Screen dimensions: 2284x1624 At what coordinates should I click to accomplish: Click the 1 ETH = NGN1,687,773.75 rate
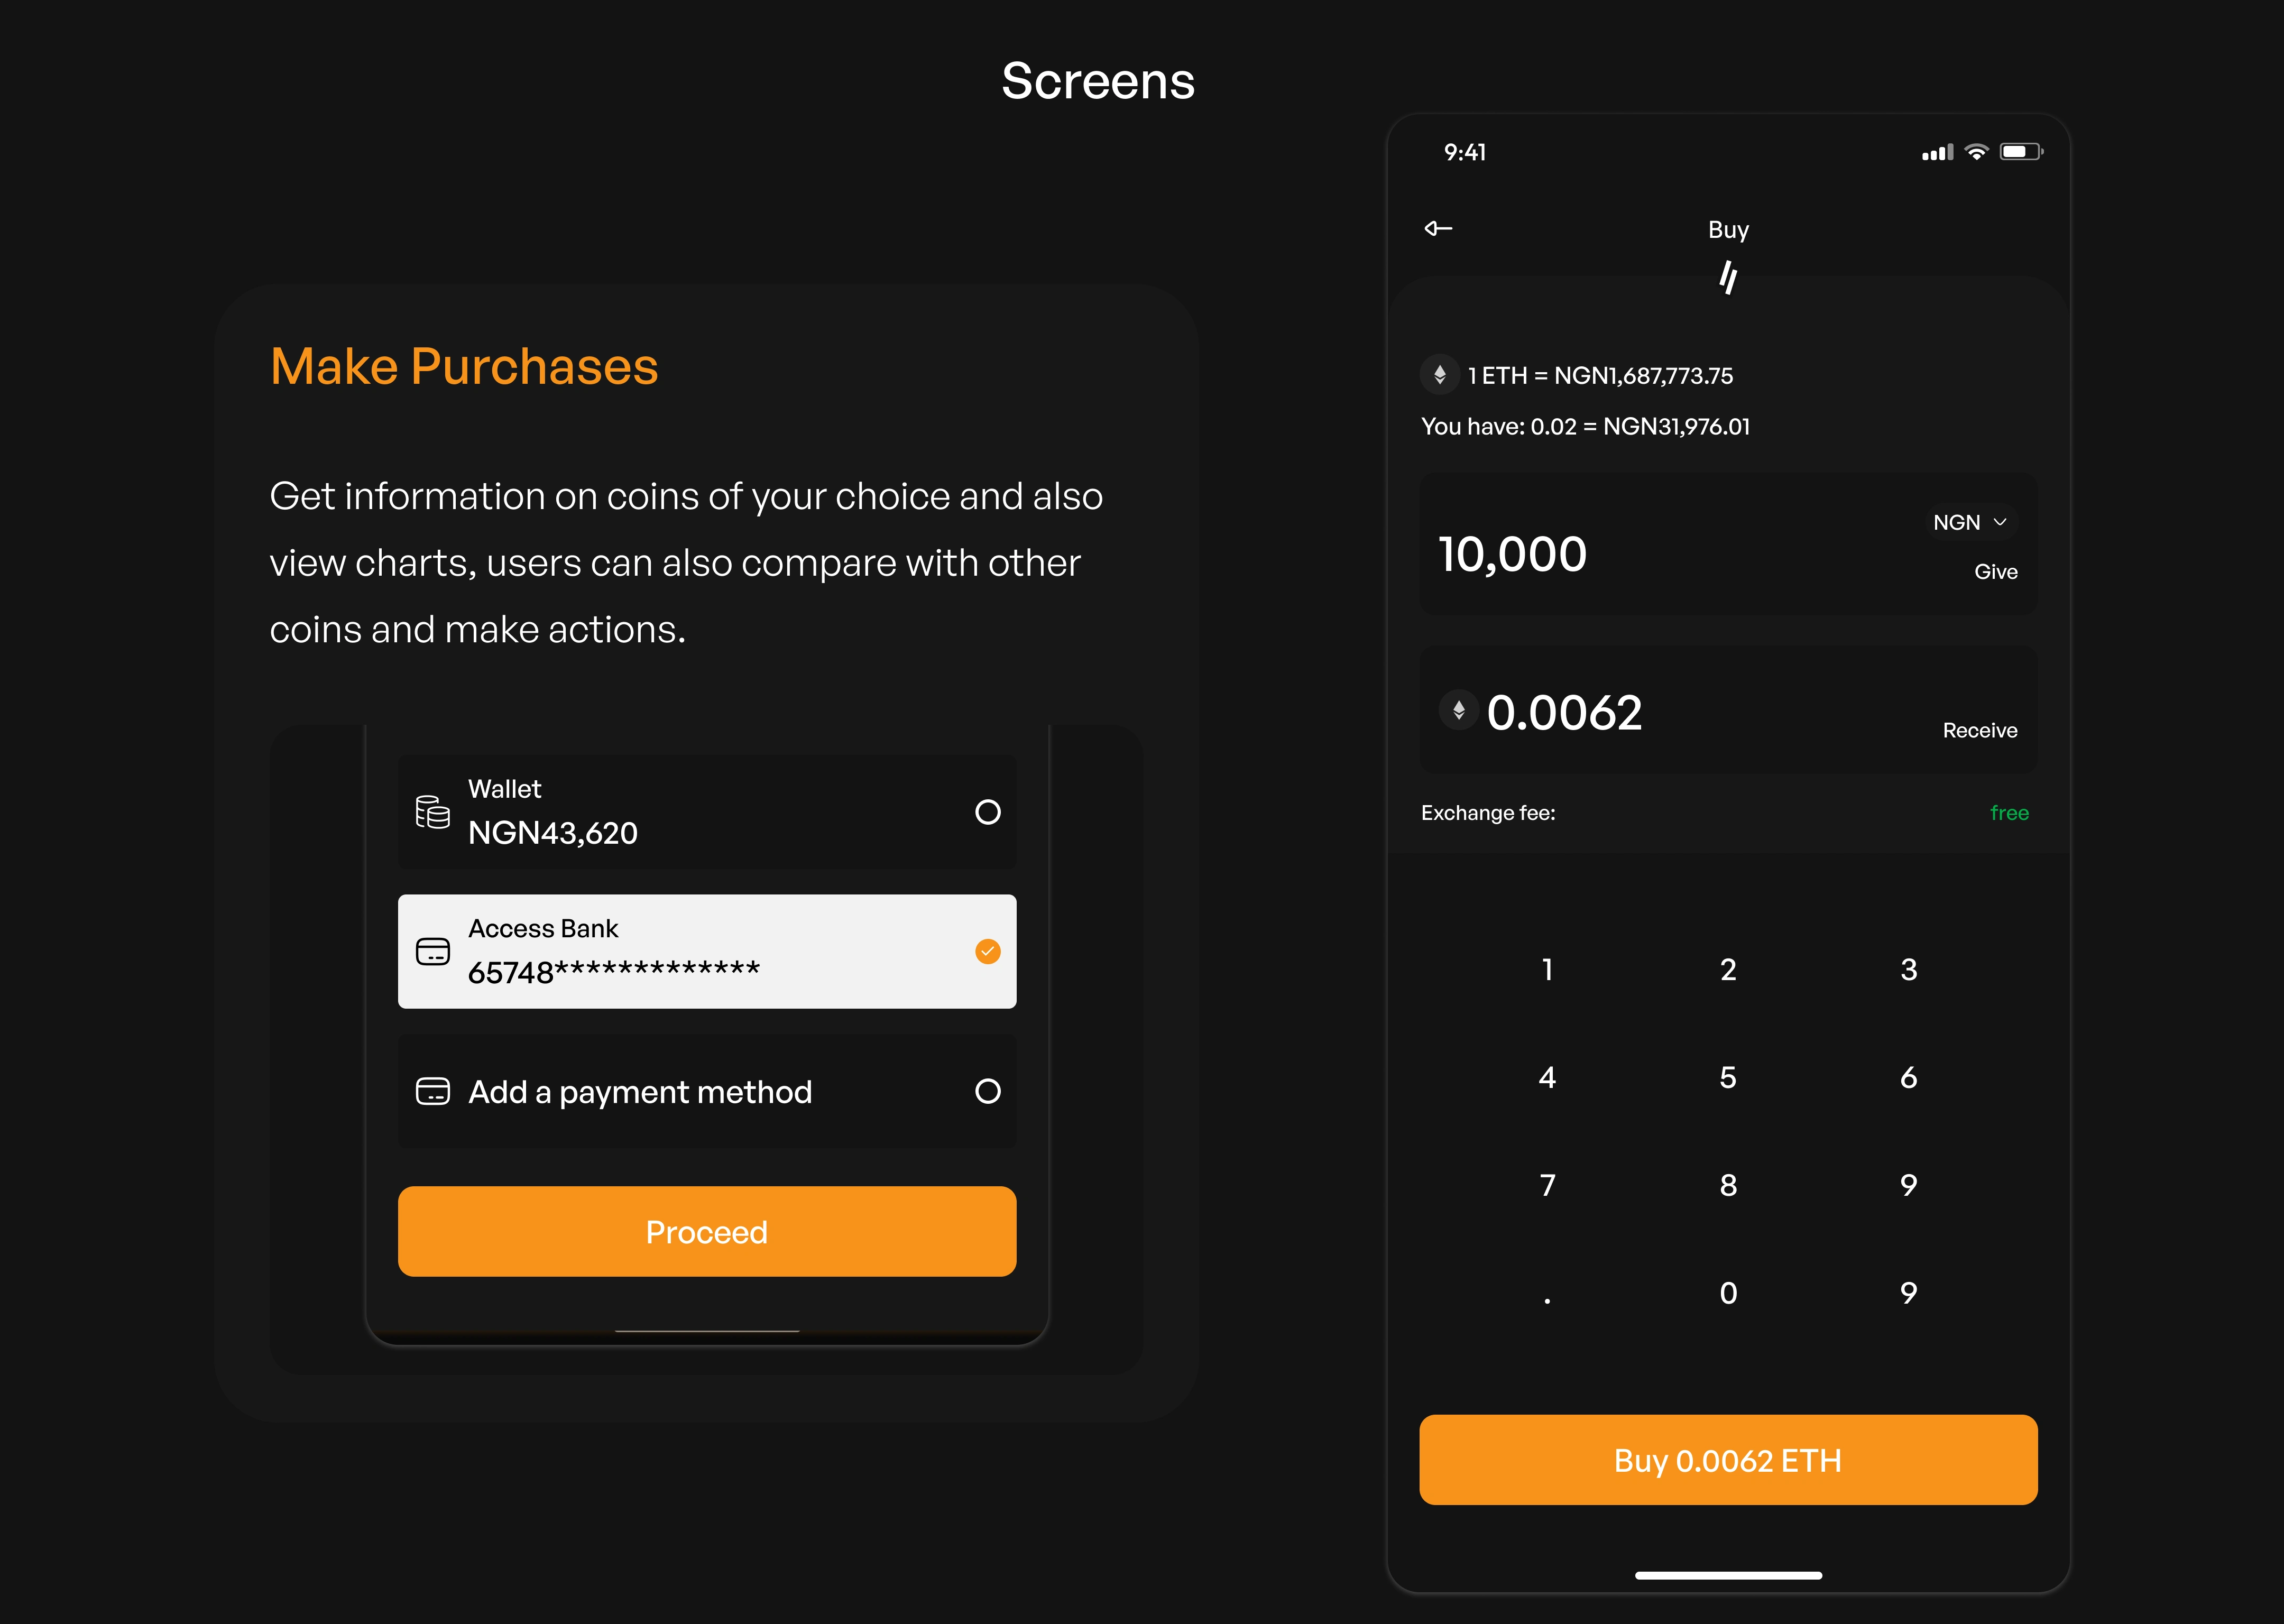point(1600,376)
